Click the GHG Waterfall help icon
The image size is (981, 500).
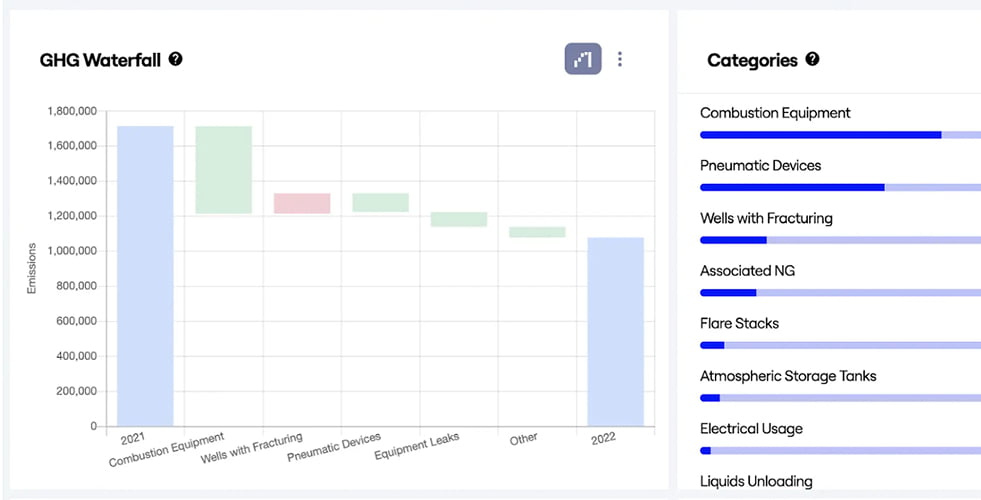coord(176,59)
